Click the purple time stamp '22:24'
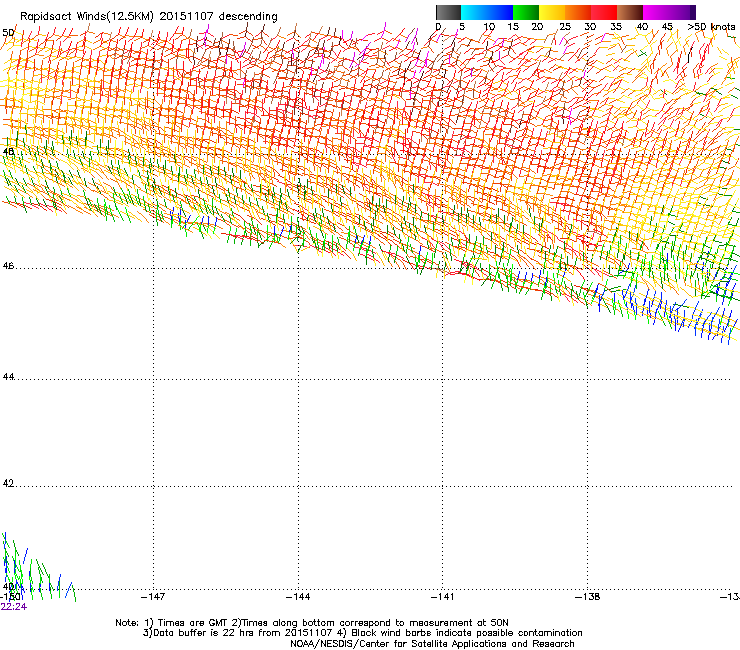Screen dimensions: 740x650 tap(14, 607)
